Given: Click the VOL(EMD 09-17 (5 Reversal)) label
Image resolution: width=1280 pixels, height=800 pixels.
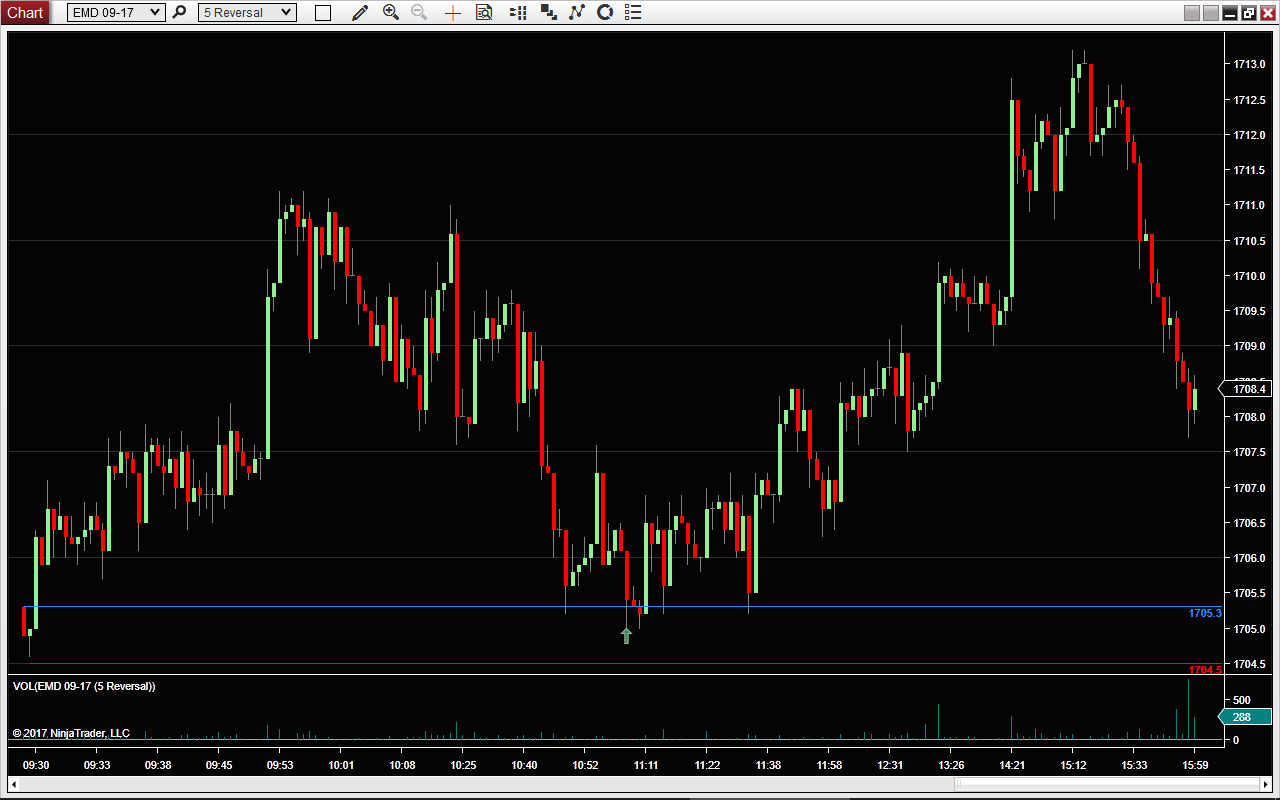Looking at the screenshot, I should point(84,686).
